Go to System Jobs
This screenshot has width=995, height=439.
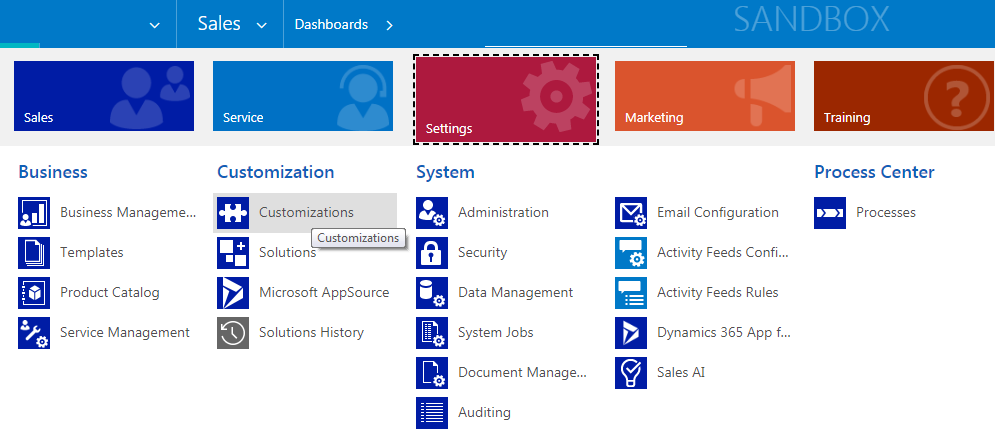[x=495, y=333]
